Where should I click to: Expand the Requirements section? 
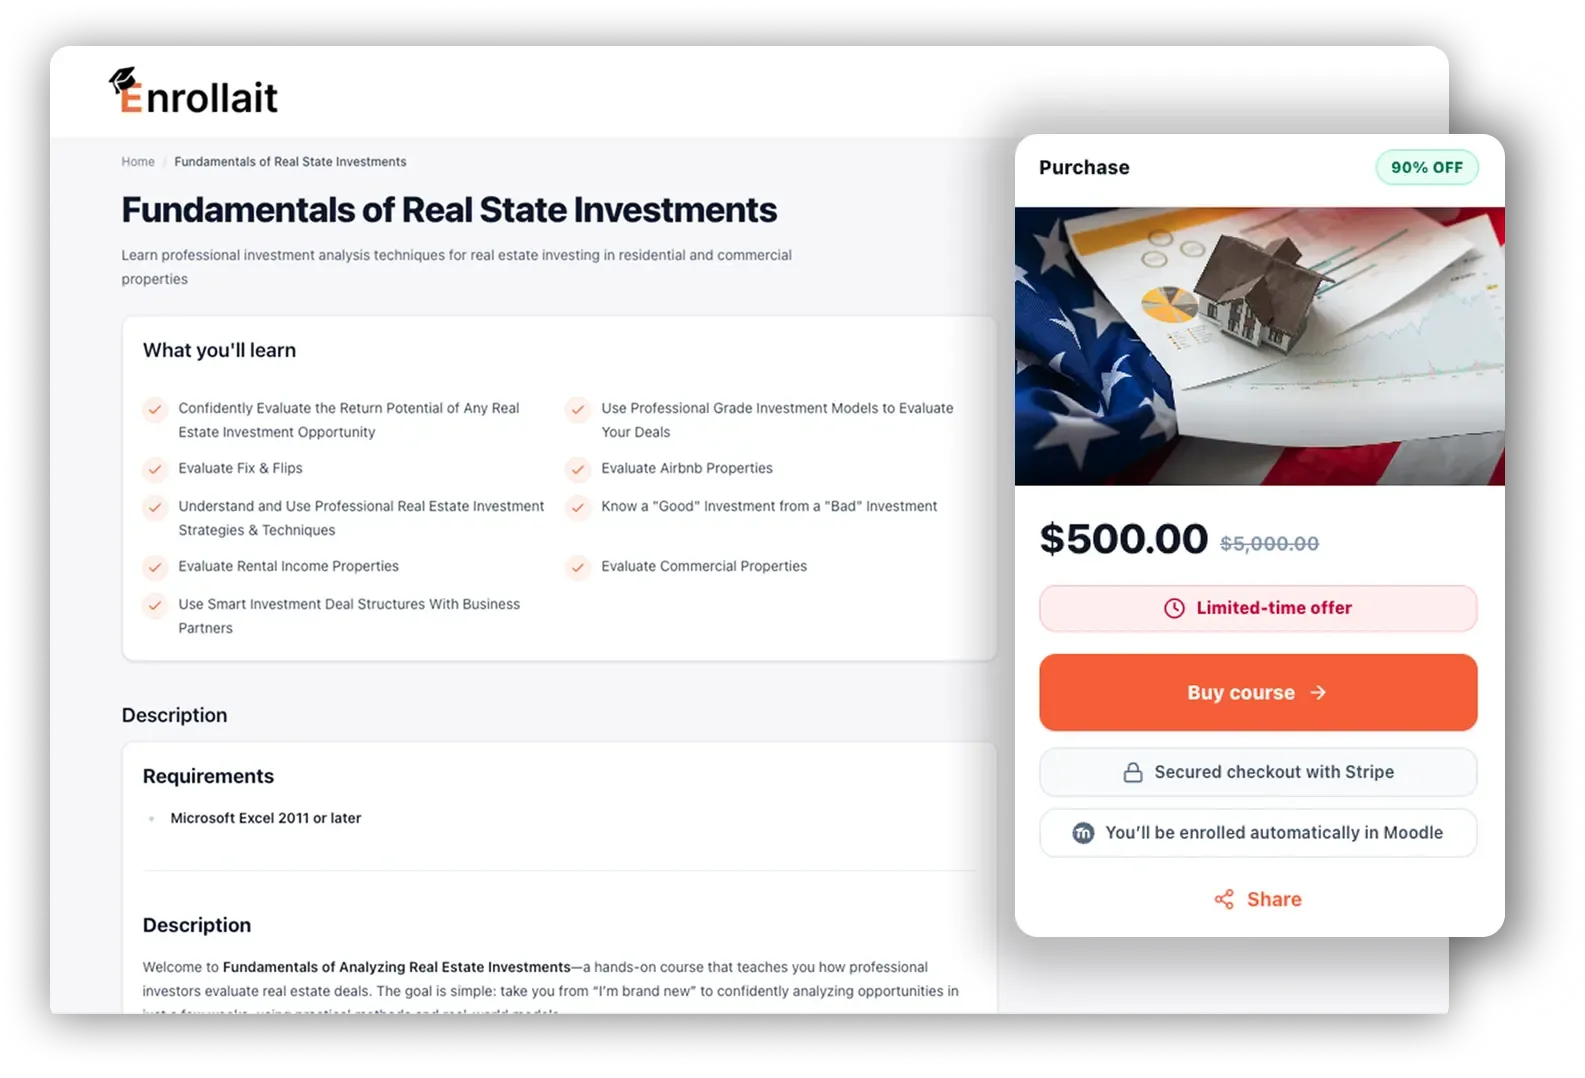click(208, 776)
